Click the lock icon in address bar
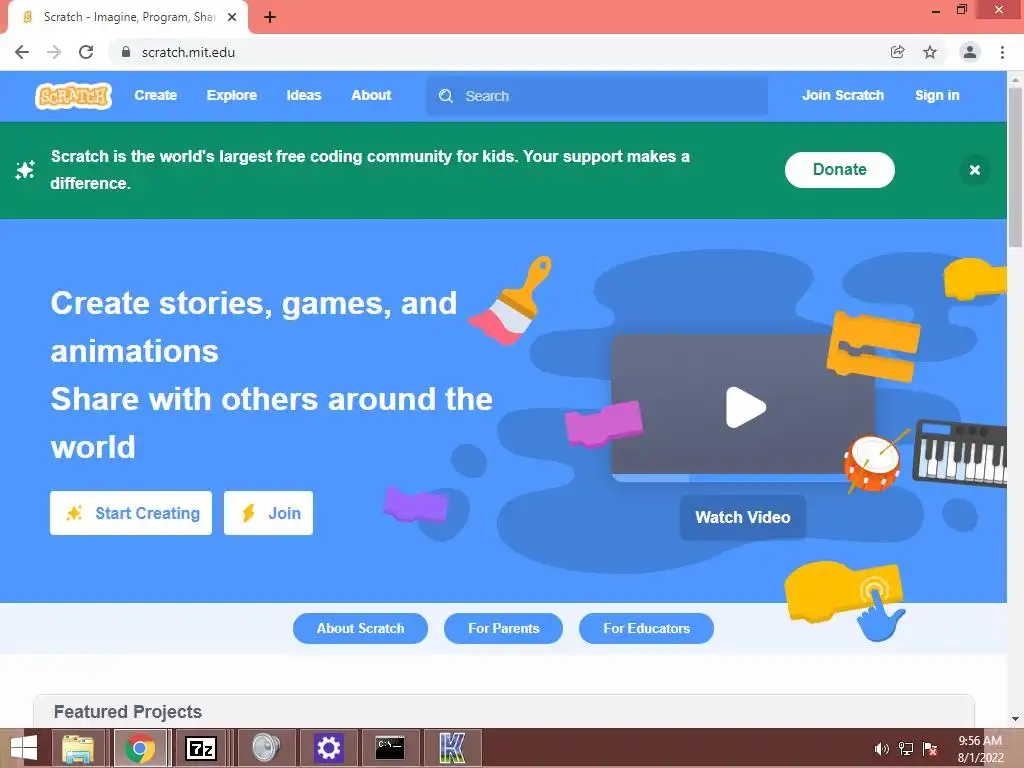 pyautogui.click(x=126, y=52)
